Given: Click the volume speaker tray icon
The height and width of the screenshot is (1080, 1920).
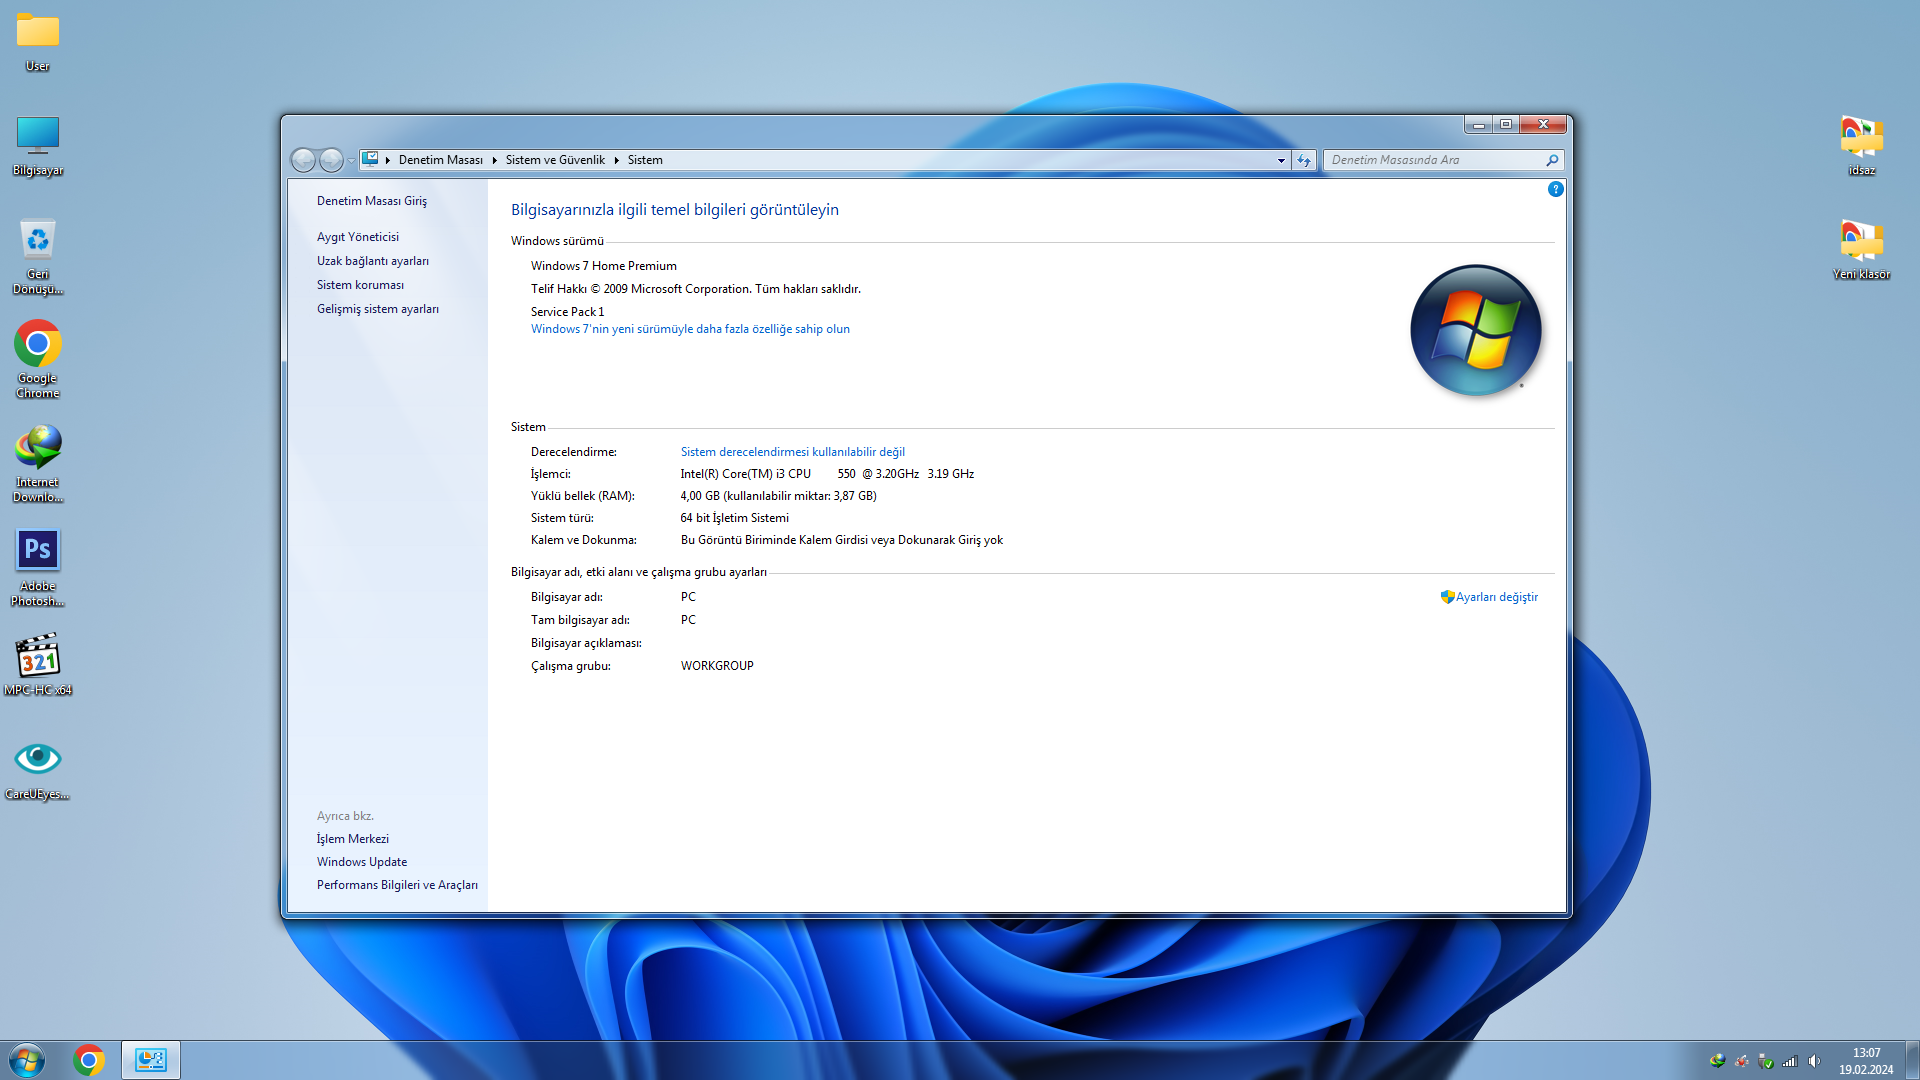Looking at the screenshot, I should pyautogui.click(x=1814, y=1061).
